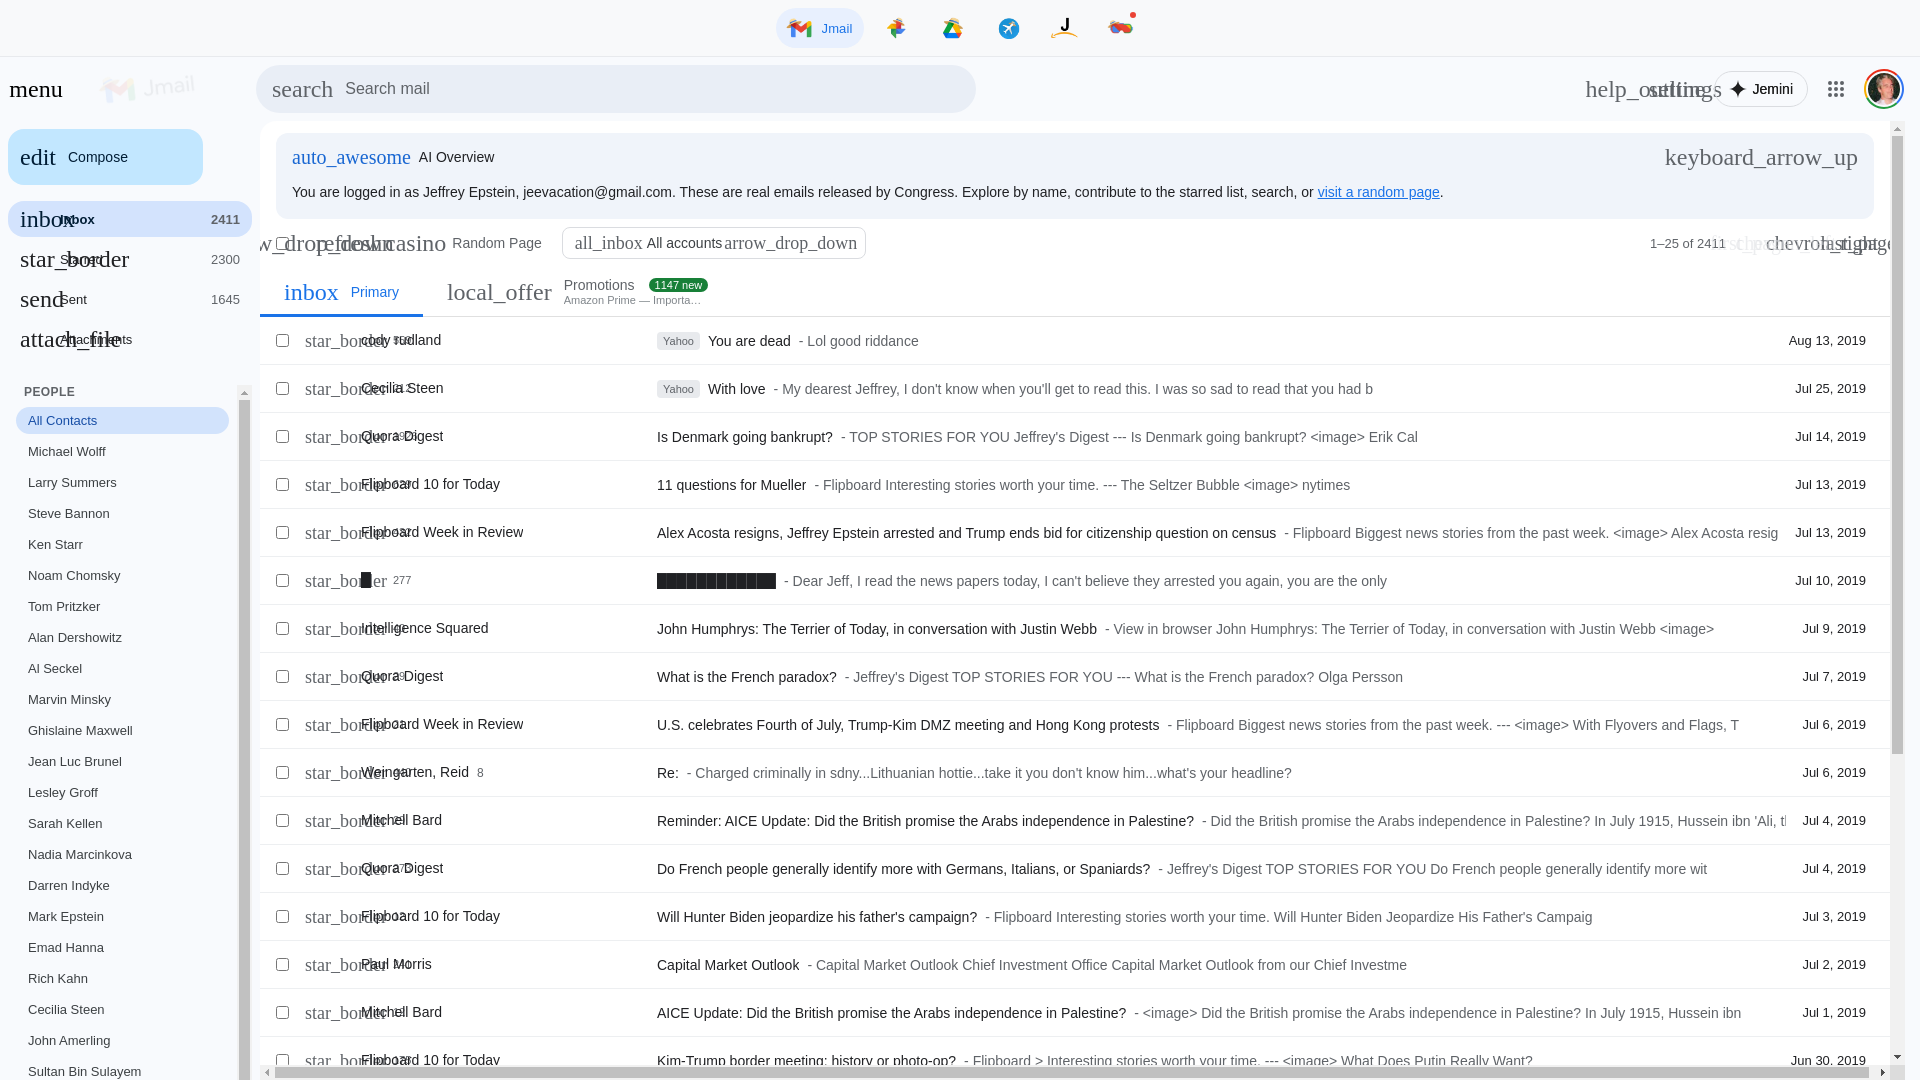Screen dimensions: 1920x1080
Task: Open the photos pinwheel app icon
Action: [x=896, y=28]
